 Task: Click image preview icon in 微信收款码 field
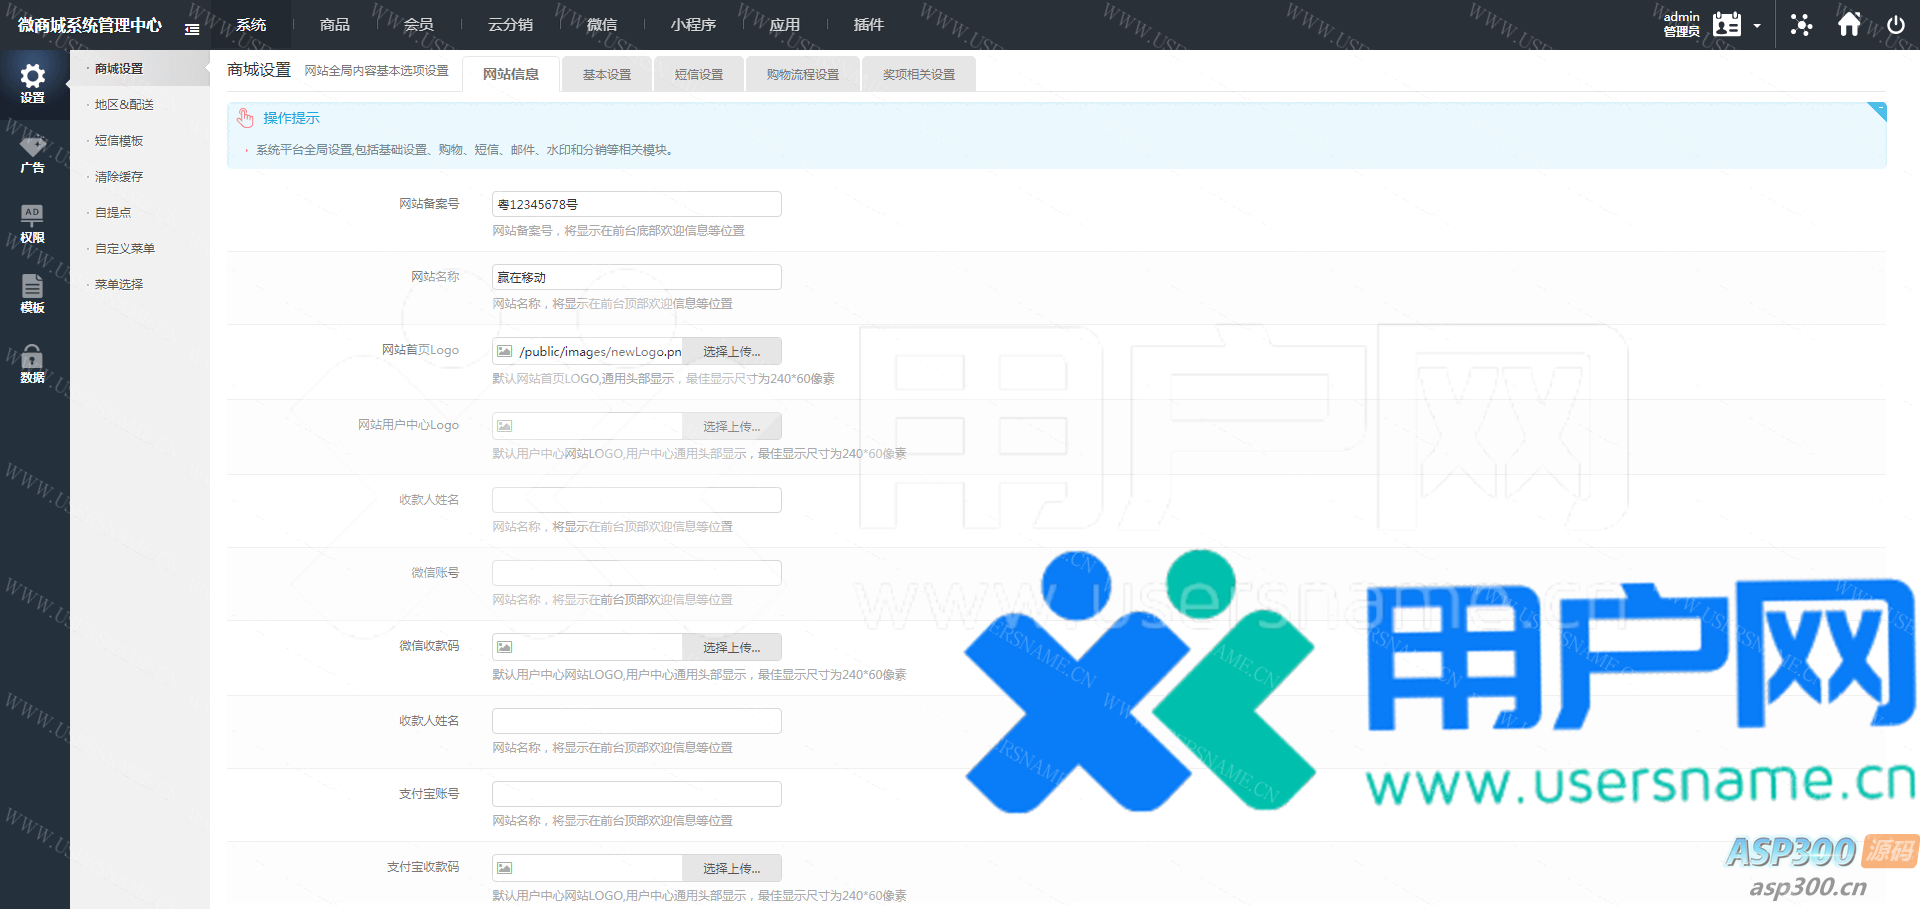pyautogui.click(x=505, y=647)
